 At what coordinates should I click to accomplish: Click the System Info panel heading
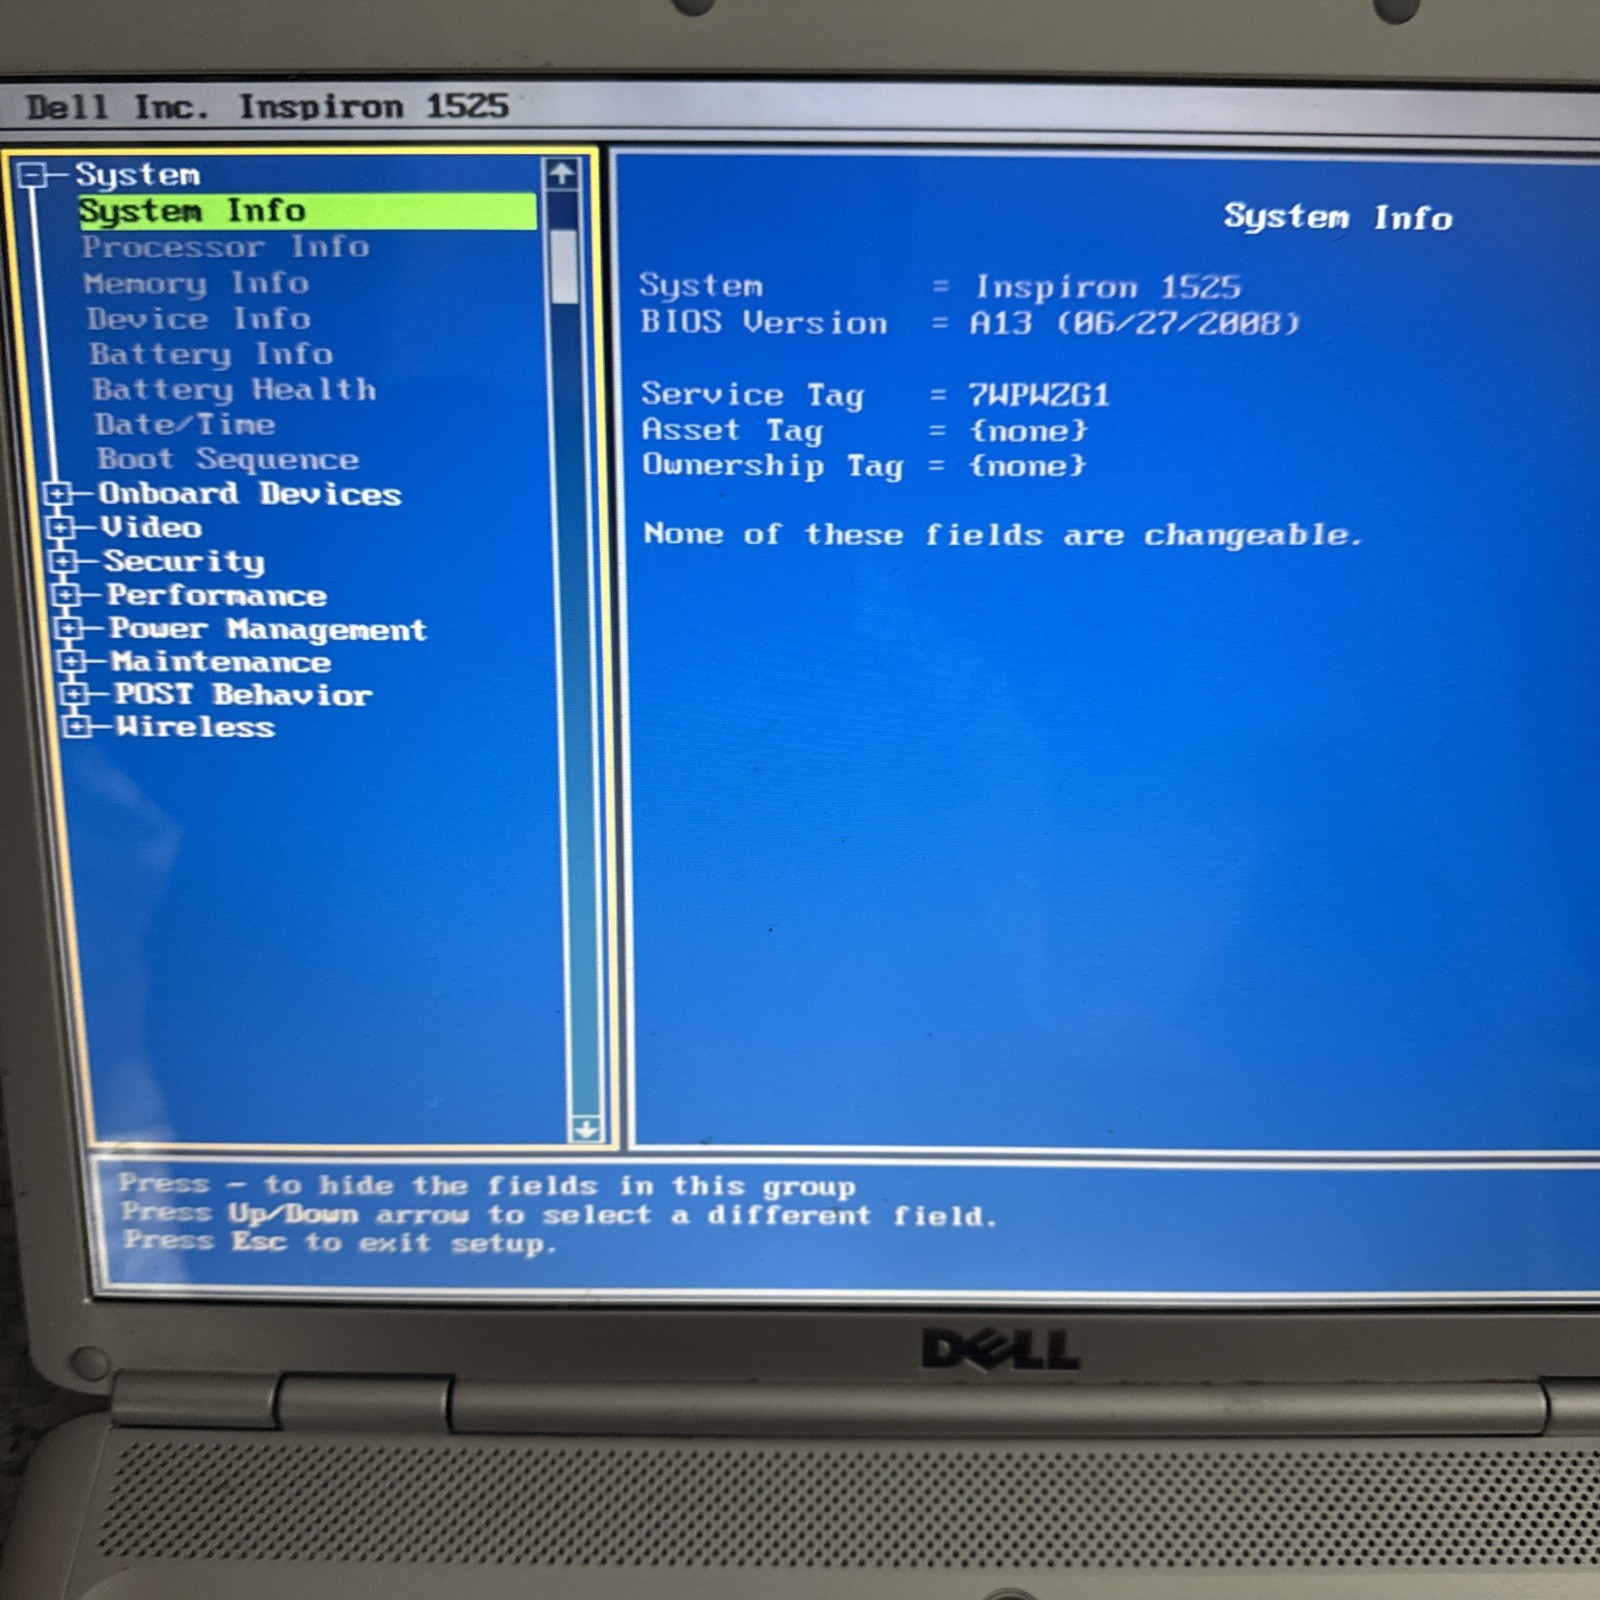tap(1338, 217)
